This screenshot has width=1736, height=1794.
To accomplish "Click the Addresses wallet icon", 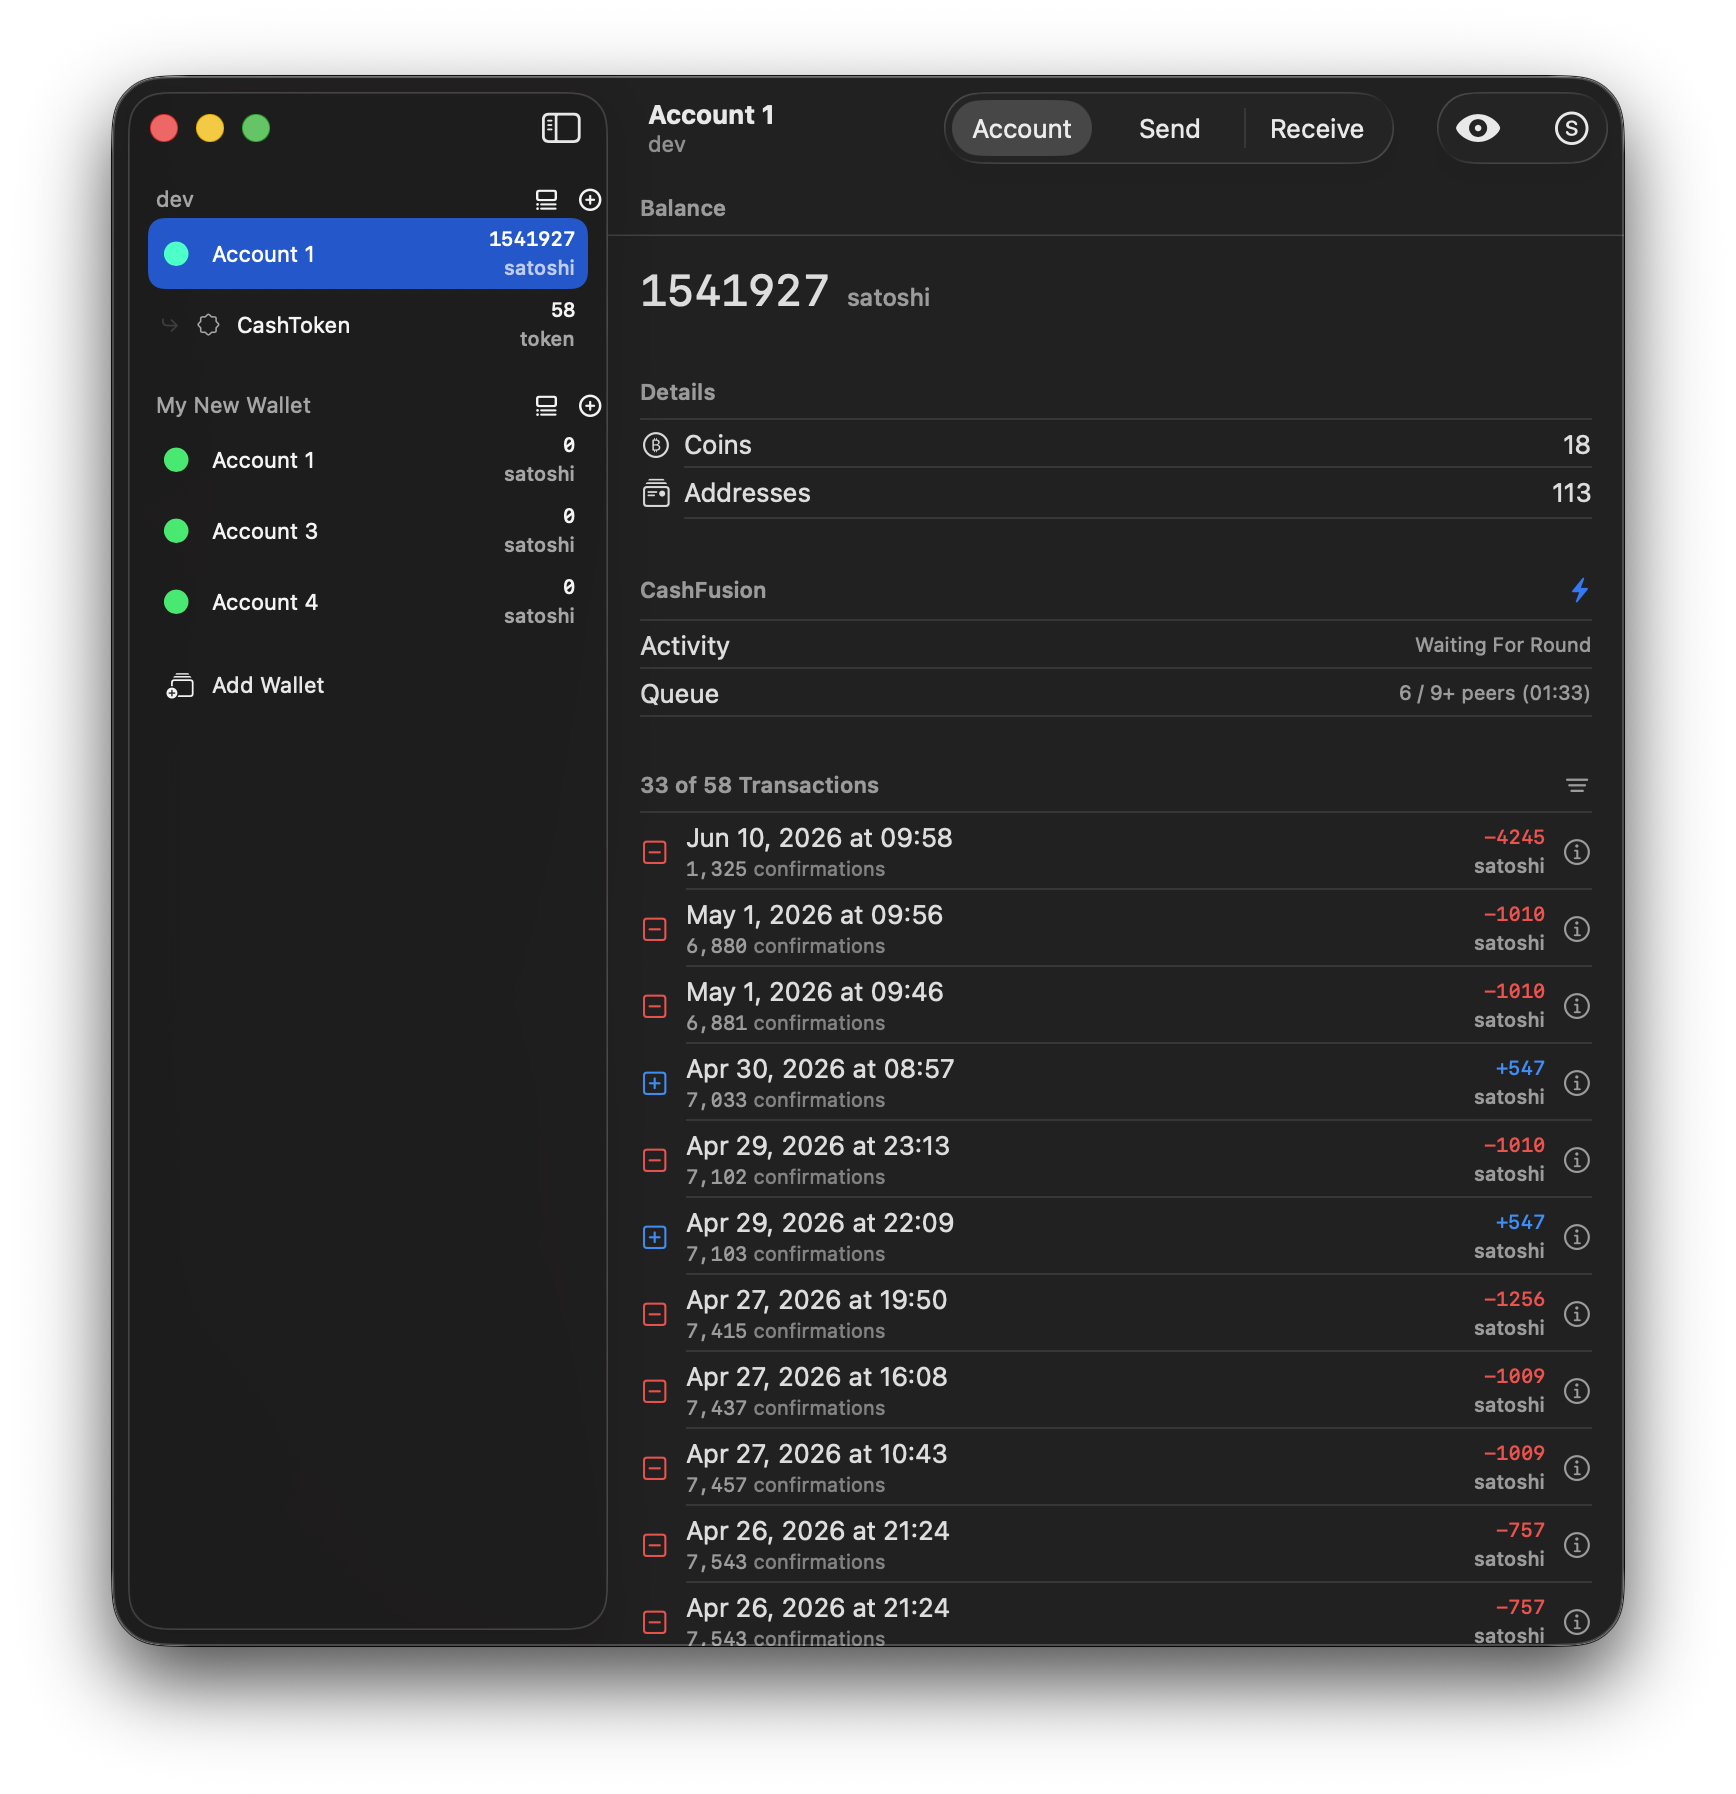I will [656, 493].
